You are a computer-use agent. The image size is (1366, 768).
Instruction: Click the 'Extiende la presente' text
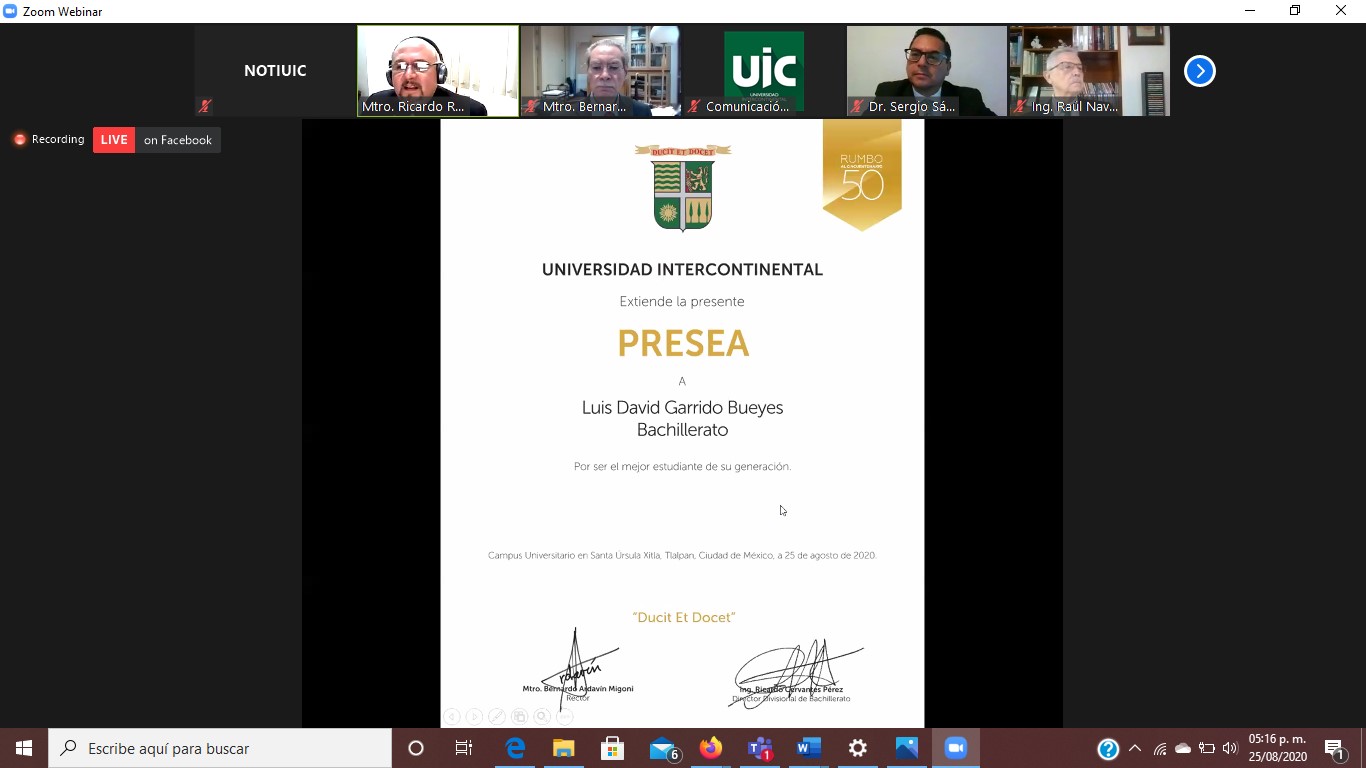(682, 301)
